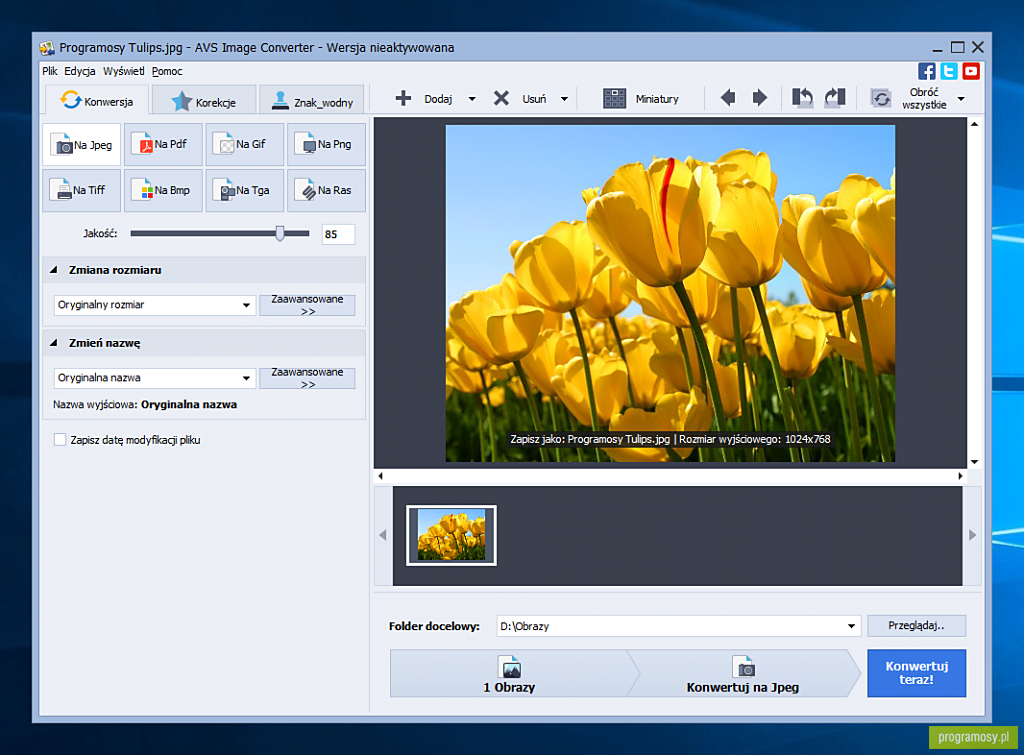The width and height of the screenshot is (1024, 755).
Task: Pick the Na Tga format
Action: tap(245, 190)
